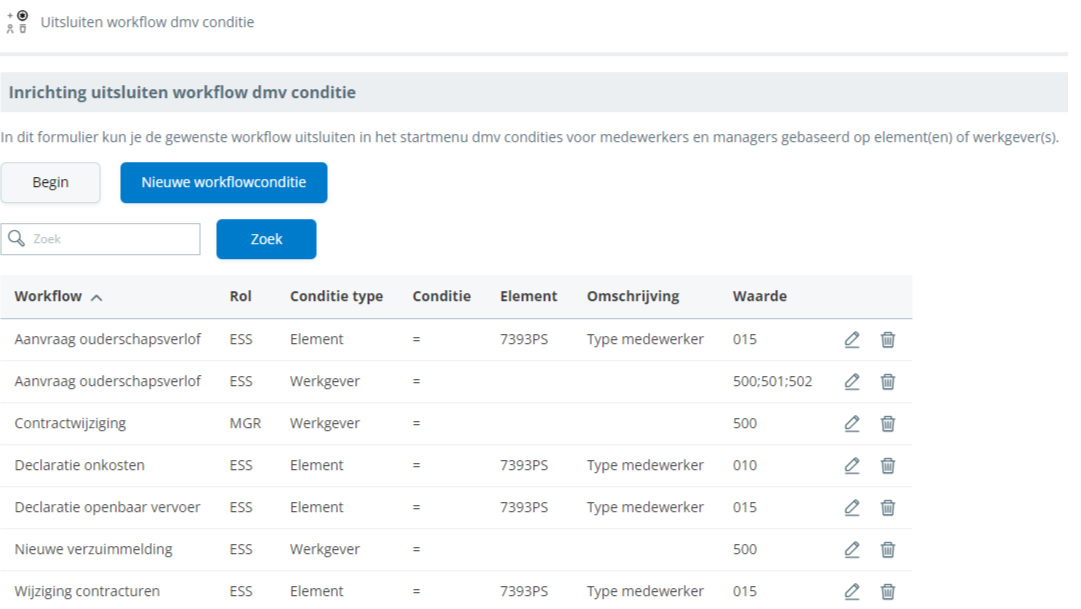Edit the Contractwijziging MGR row
This screenshot has height=609, width=1081.
851,423
